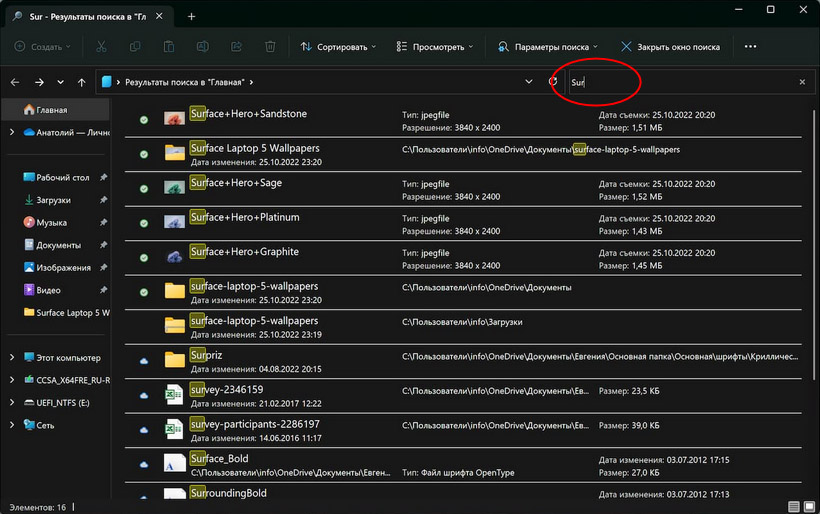Select surface-laptop-5-wallpapers in Загрузки

[463, 327]
